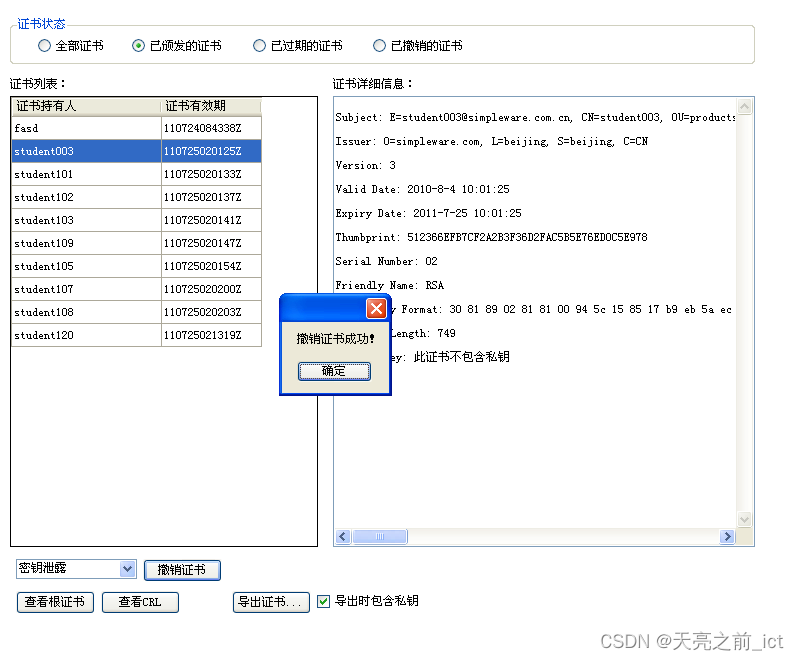Image resolution: width=799 pixels, height=660 pixels.
Task: Select the student108 certificate row
Action: (137, 312)
